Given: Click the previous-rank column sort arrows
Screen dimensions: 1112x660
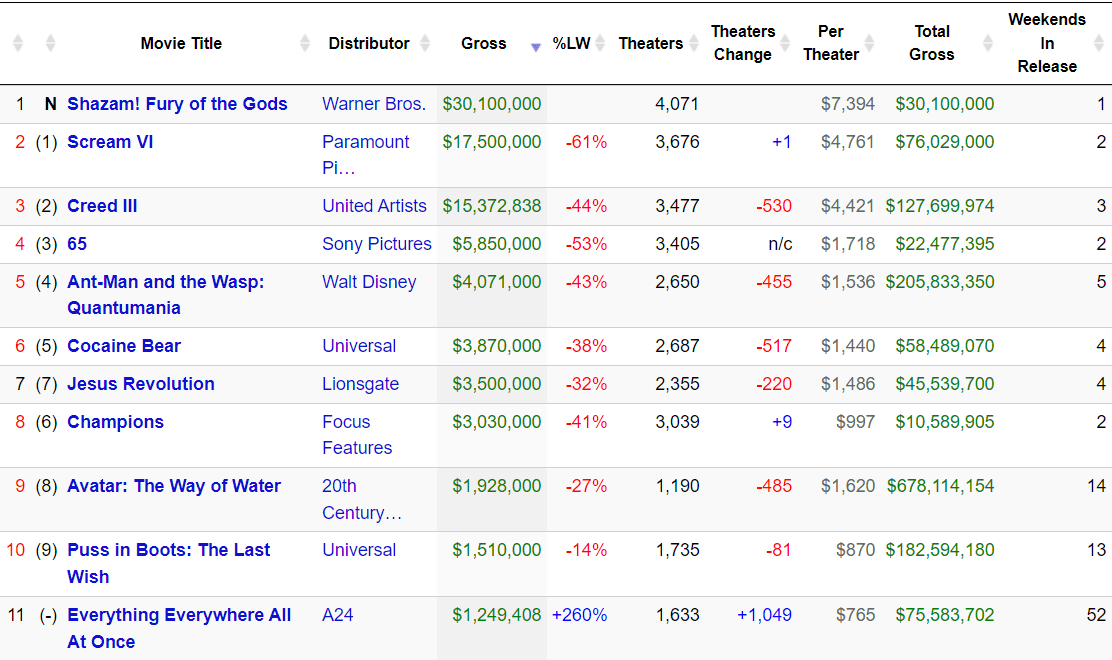Looking at the screenshot, I should pos(50,43).
